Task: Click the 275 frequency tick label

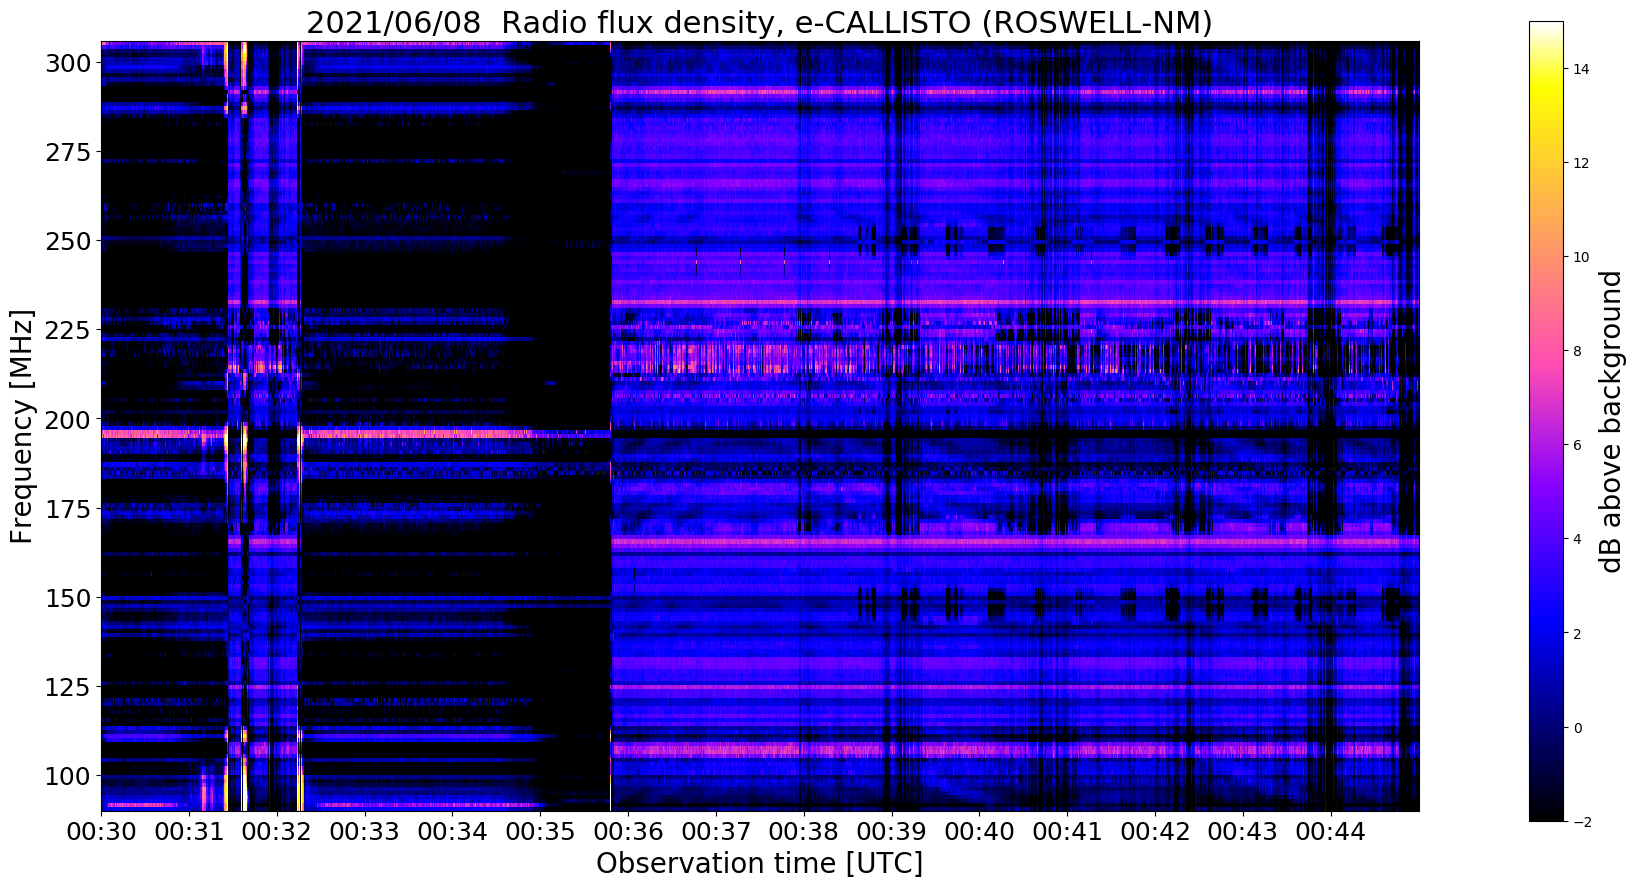Action: click(x=68, y=152)
